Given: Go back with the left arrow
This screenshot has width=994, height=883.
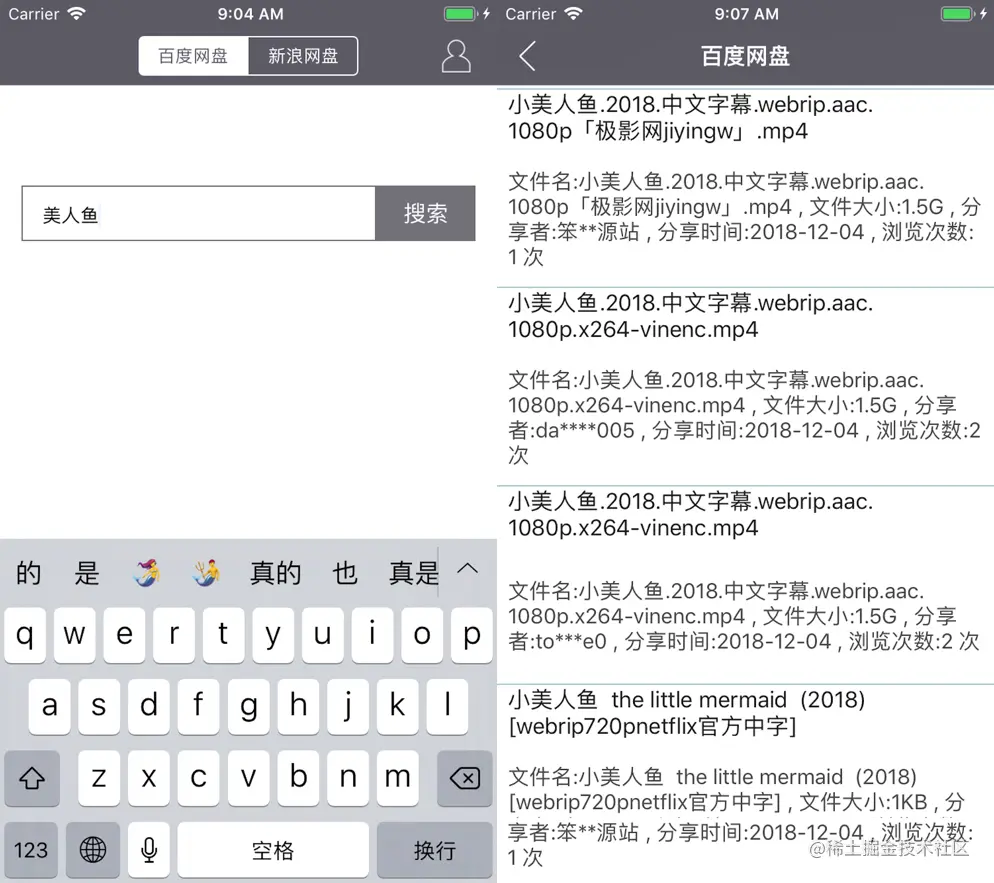Looking at the screenshot, I should click(527, 56).
